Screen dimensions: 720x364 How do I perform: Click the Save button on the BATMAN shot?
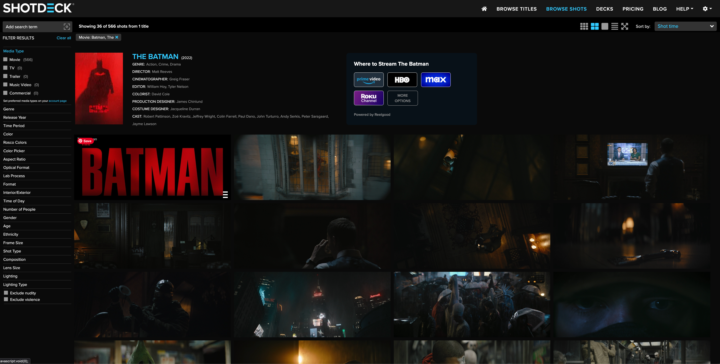(85, 141)
